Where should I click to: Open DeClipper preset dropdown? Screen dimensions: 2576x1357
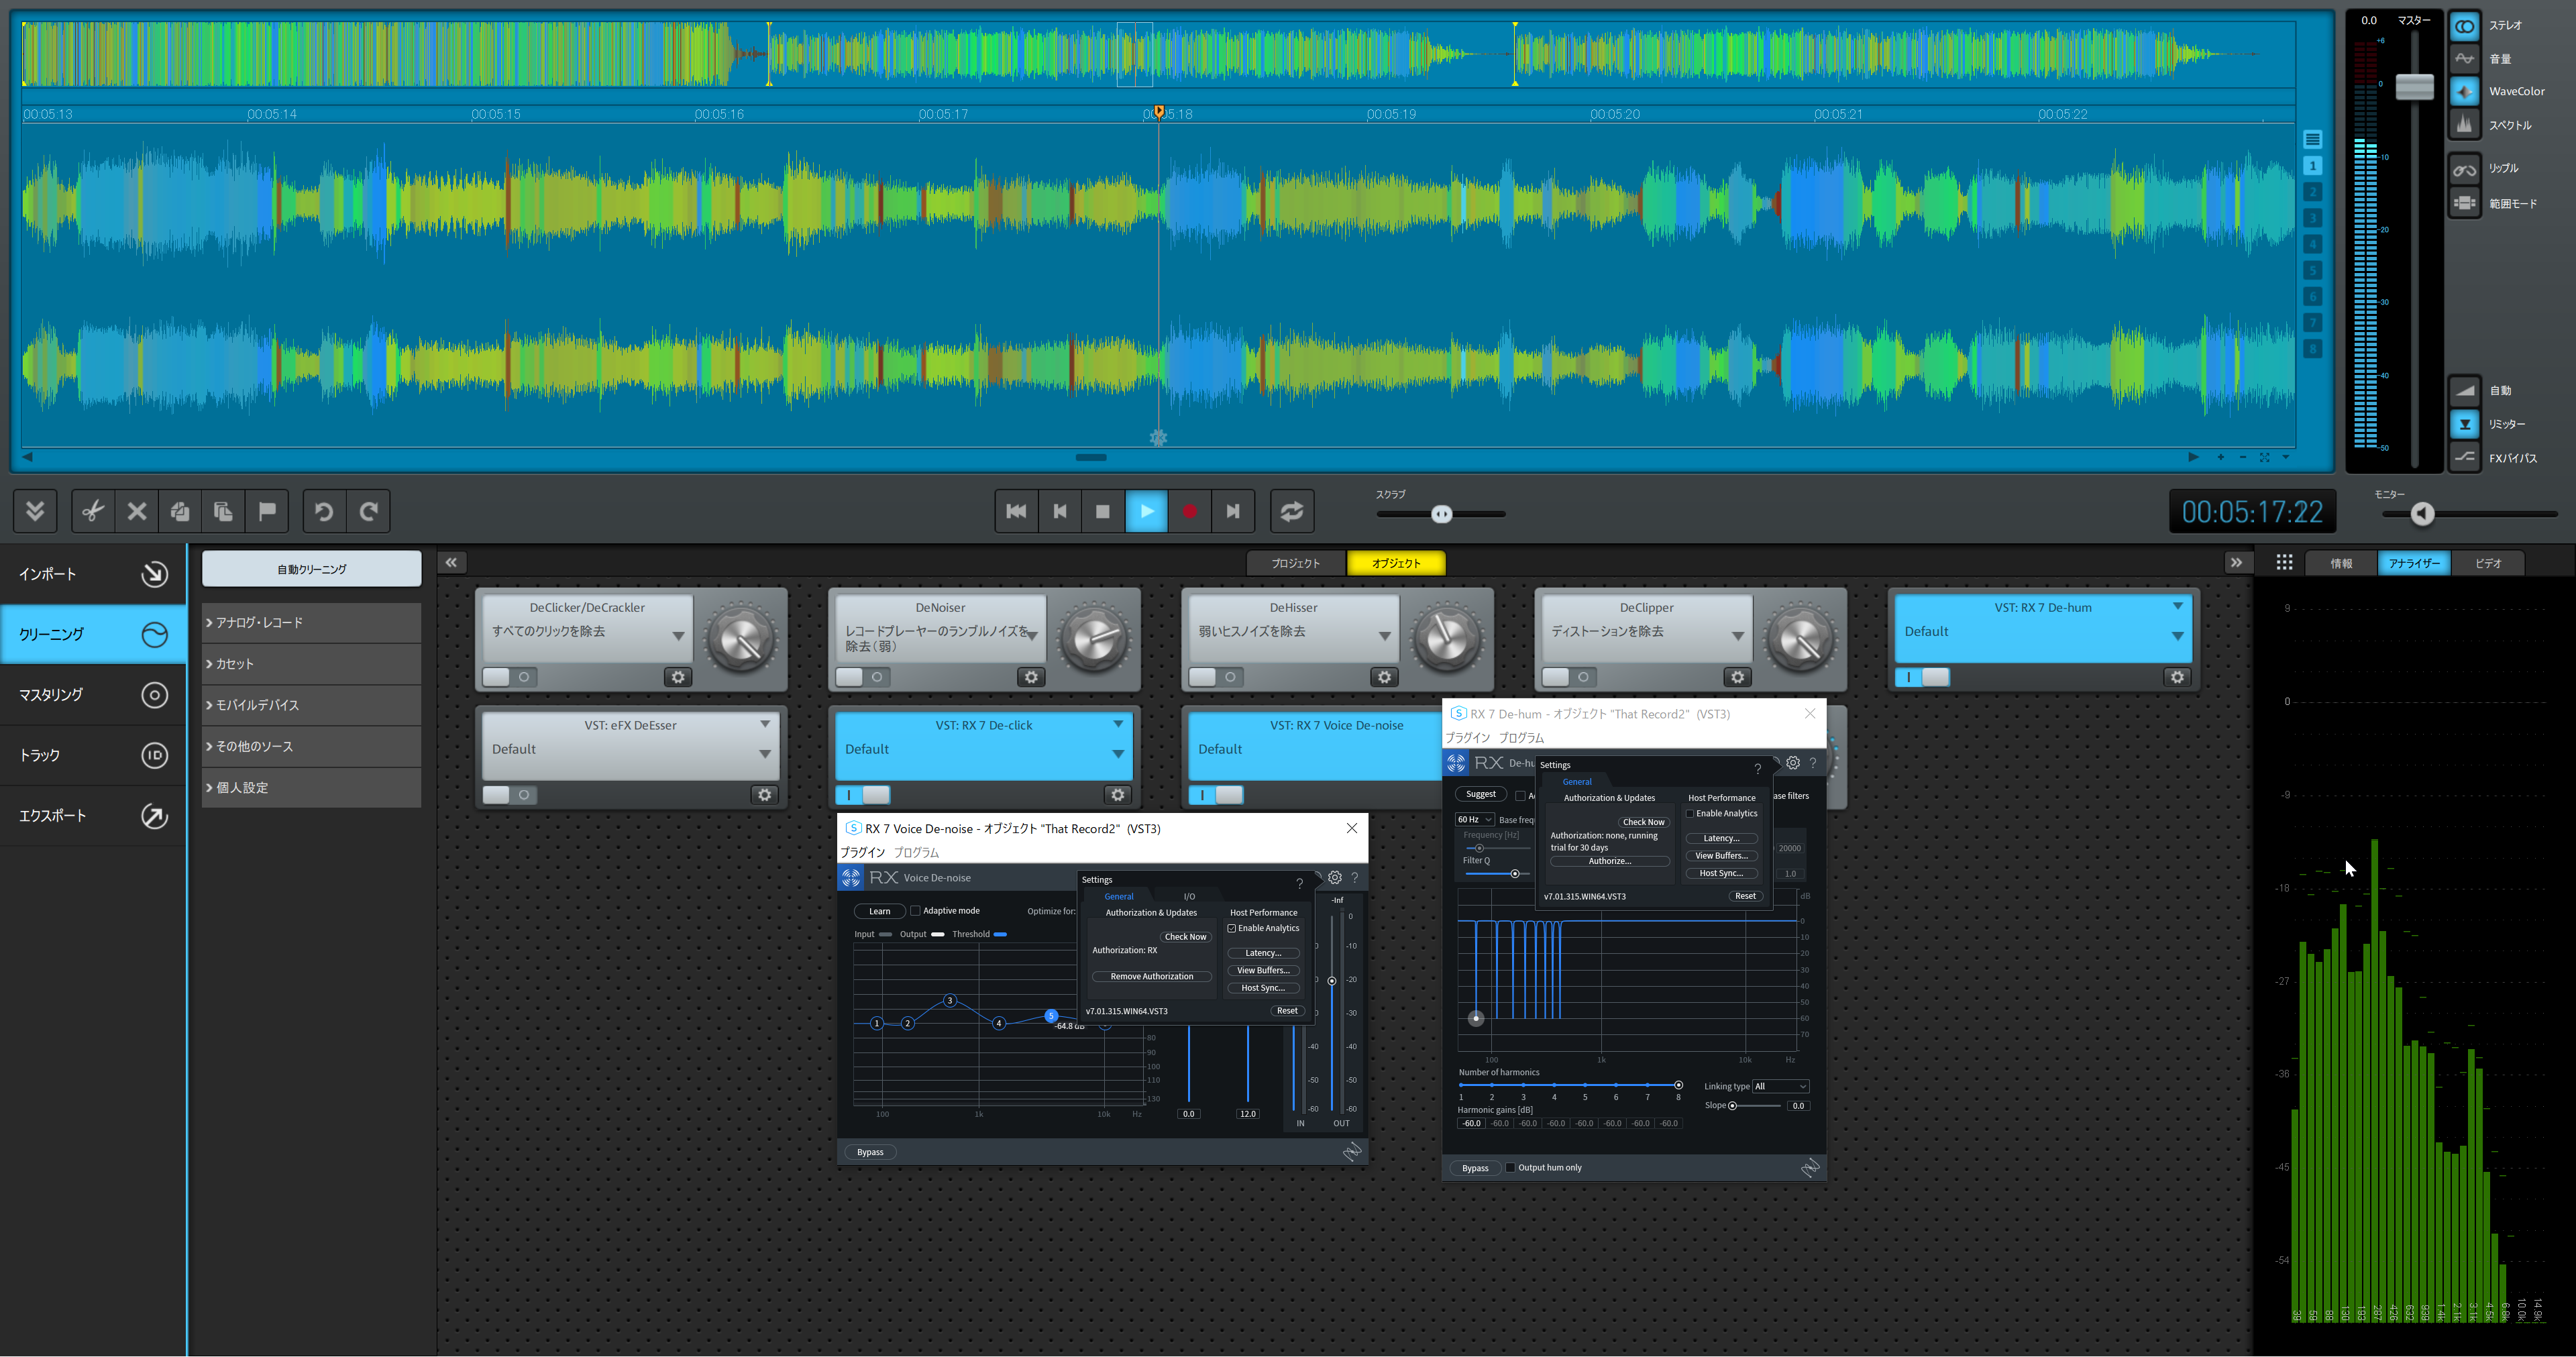[1737, 636]
